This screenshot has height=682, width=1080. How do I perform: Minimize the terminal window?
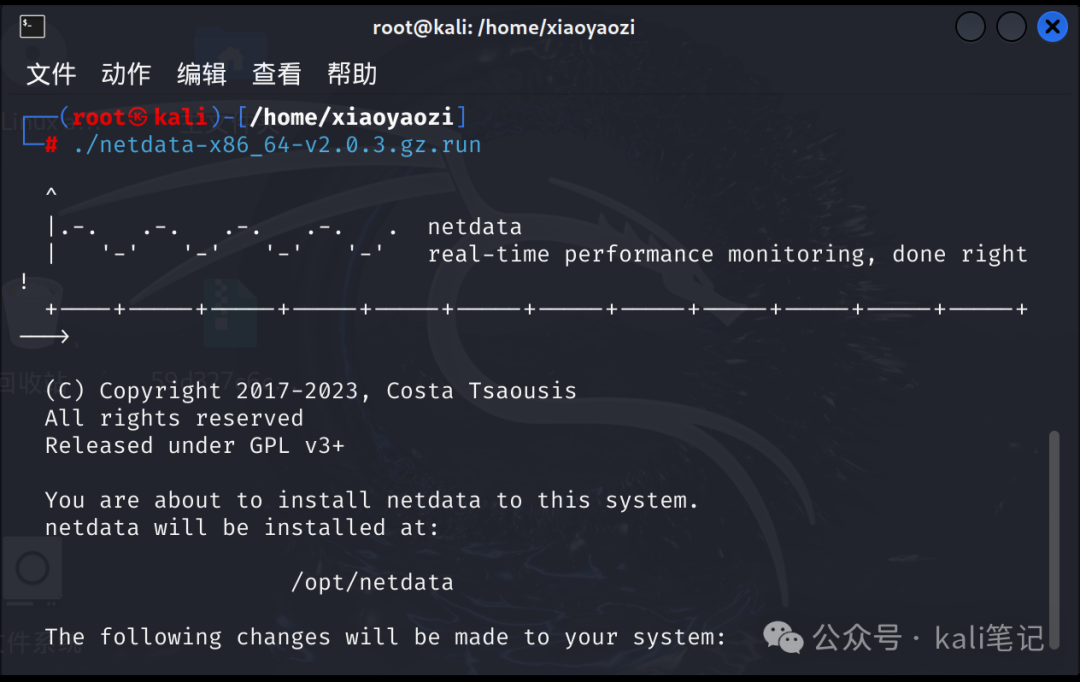969,26
